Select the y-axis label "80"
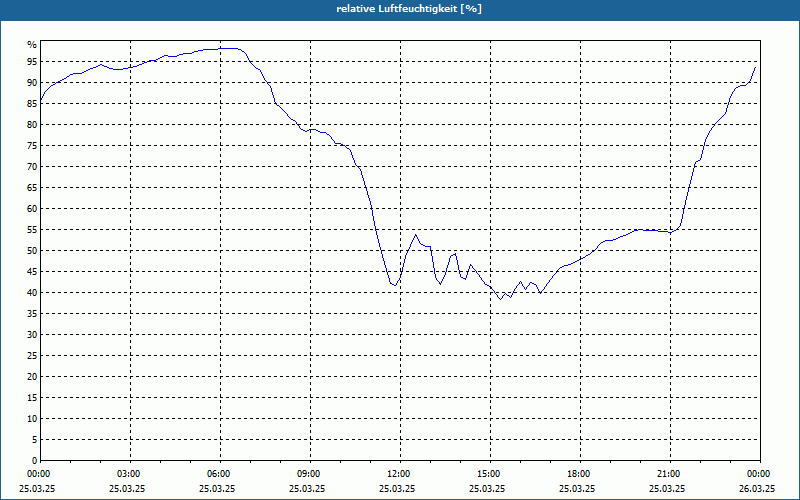The width and height of the screenshot is (800, 500). click(32, 124)
